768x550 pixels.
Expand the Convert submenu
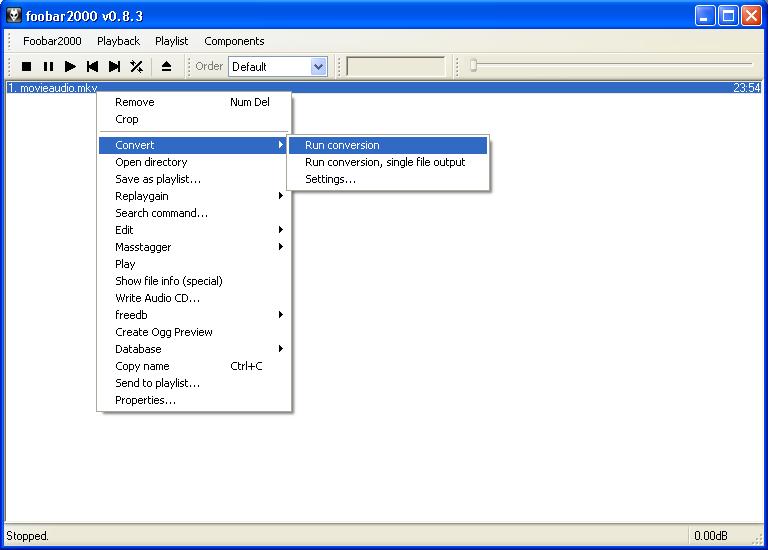coord(193,145)
